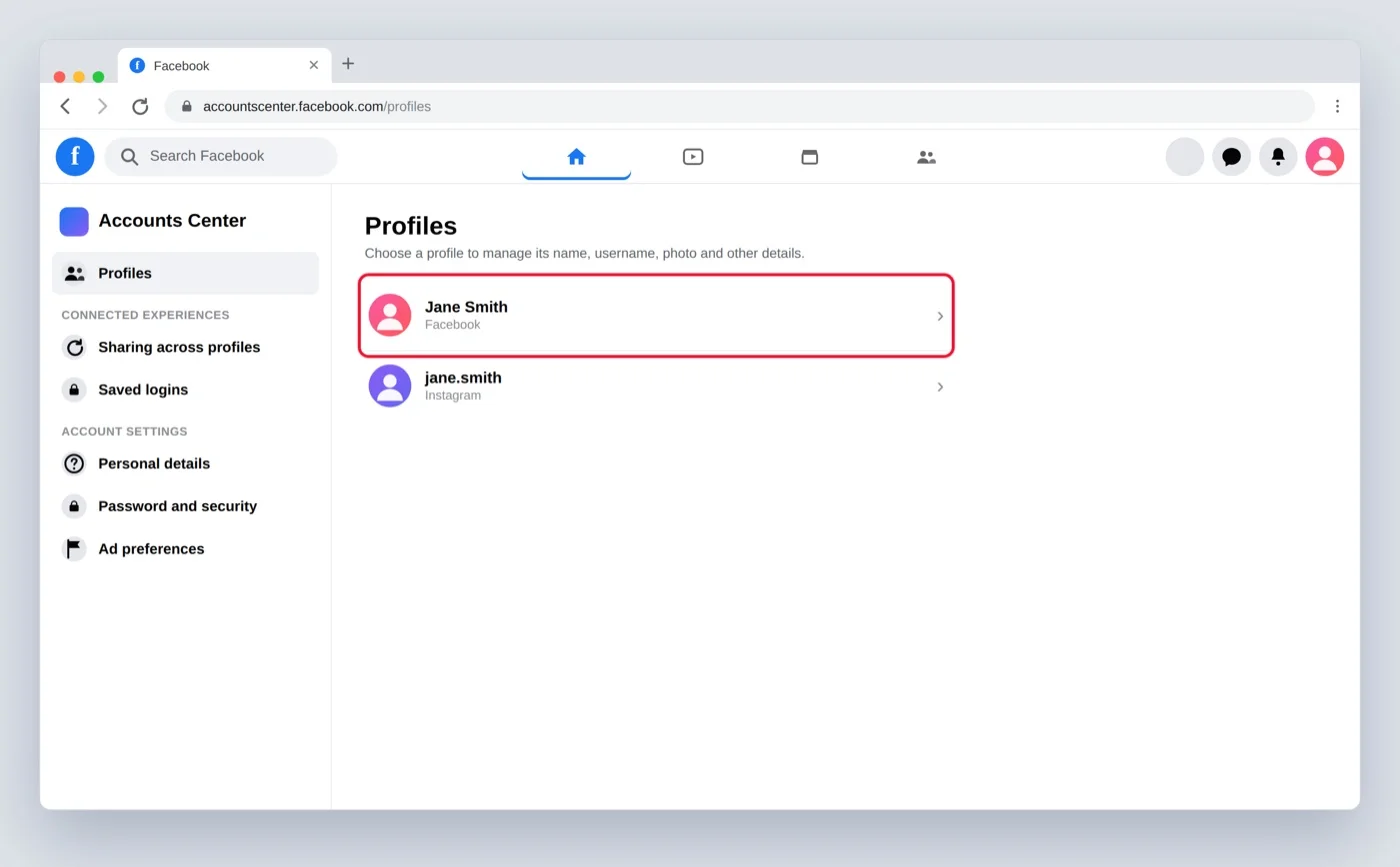Click the Accounts Center heading
Viewport: 1400px width, 867px height.
tap(172, 221)
